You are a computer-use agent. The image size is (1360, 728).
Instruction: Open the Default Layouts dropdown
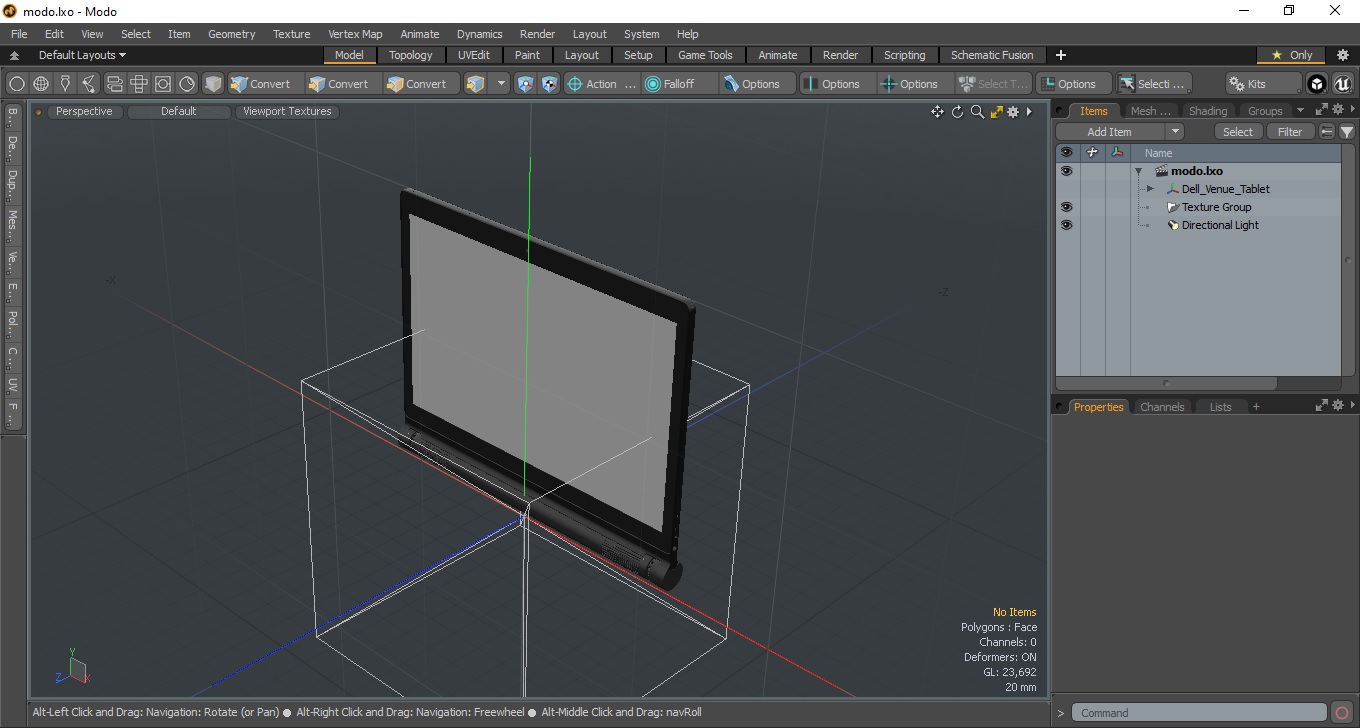tap(82, 55)
